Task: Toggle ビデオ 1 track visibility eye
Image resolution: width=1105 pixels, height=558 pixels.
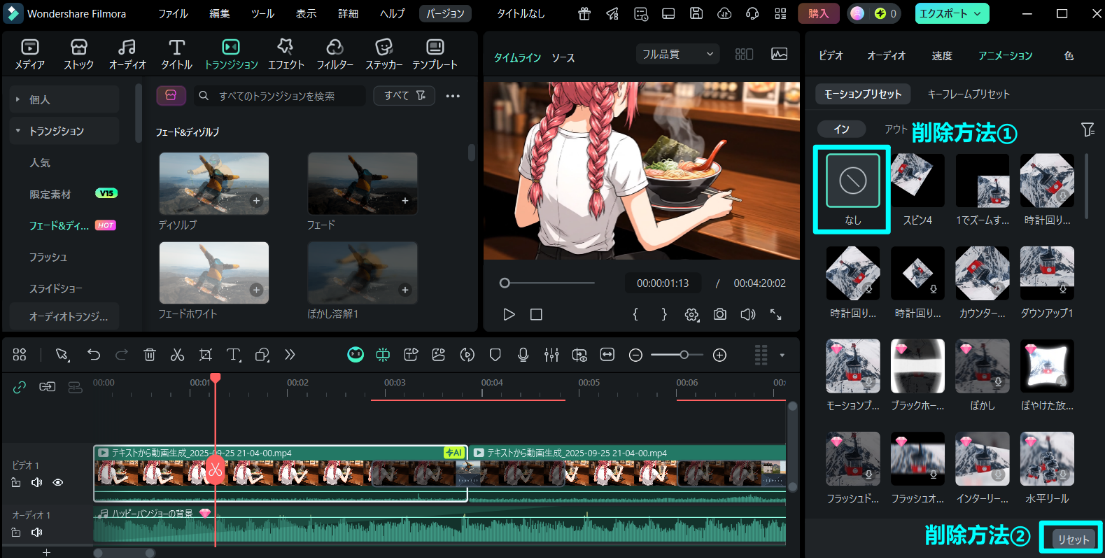Action: [x=58, y=483]
